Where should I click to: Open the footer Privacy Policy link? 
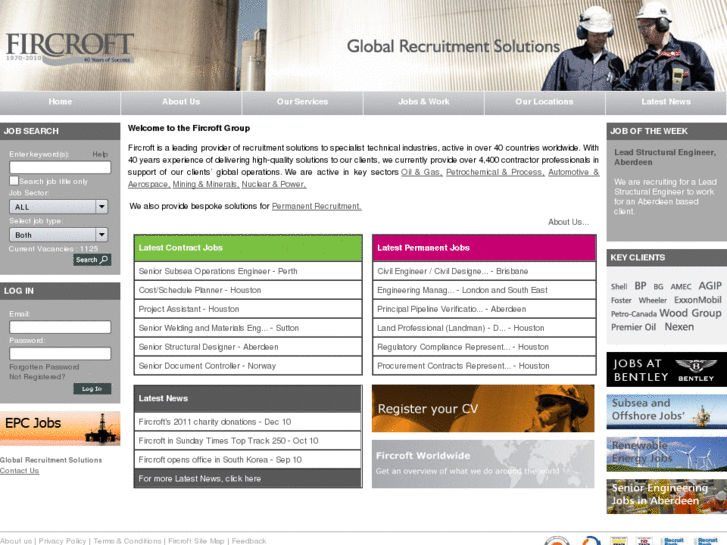coord(62,541)
